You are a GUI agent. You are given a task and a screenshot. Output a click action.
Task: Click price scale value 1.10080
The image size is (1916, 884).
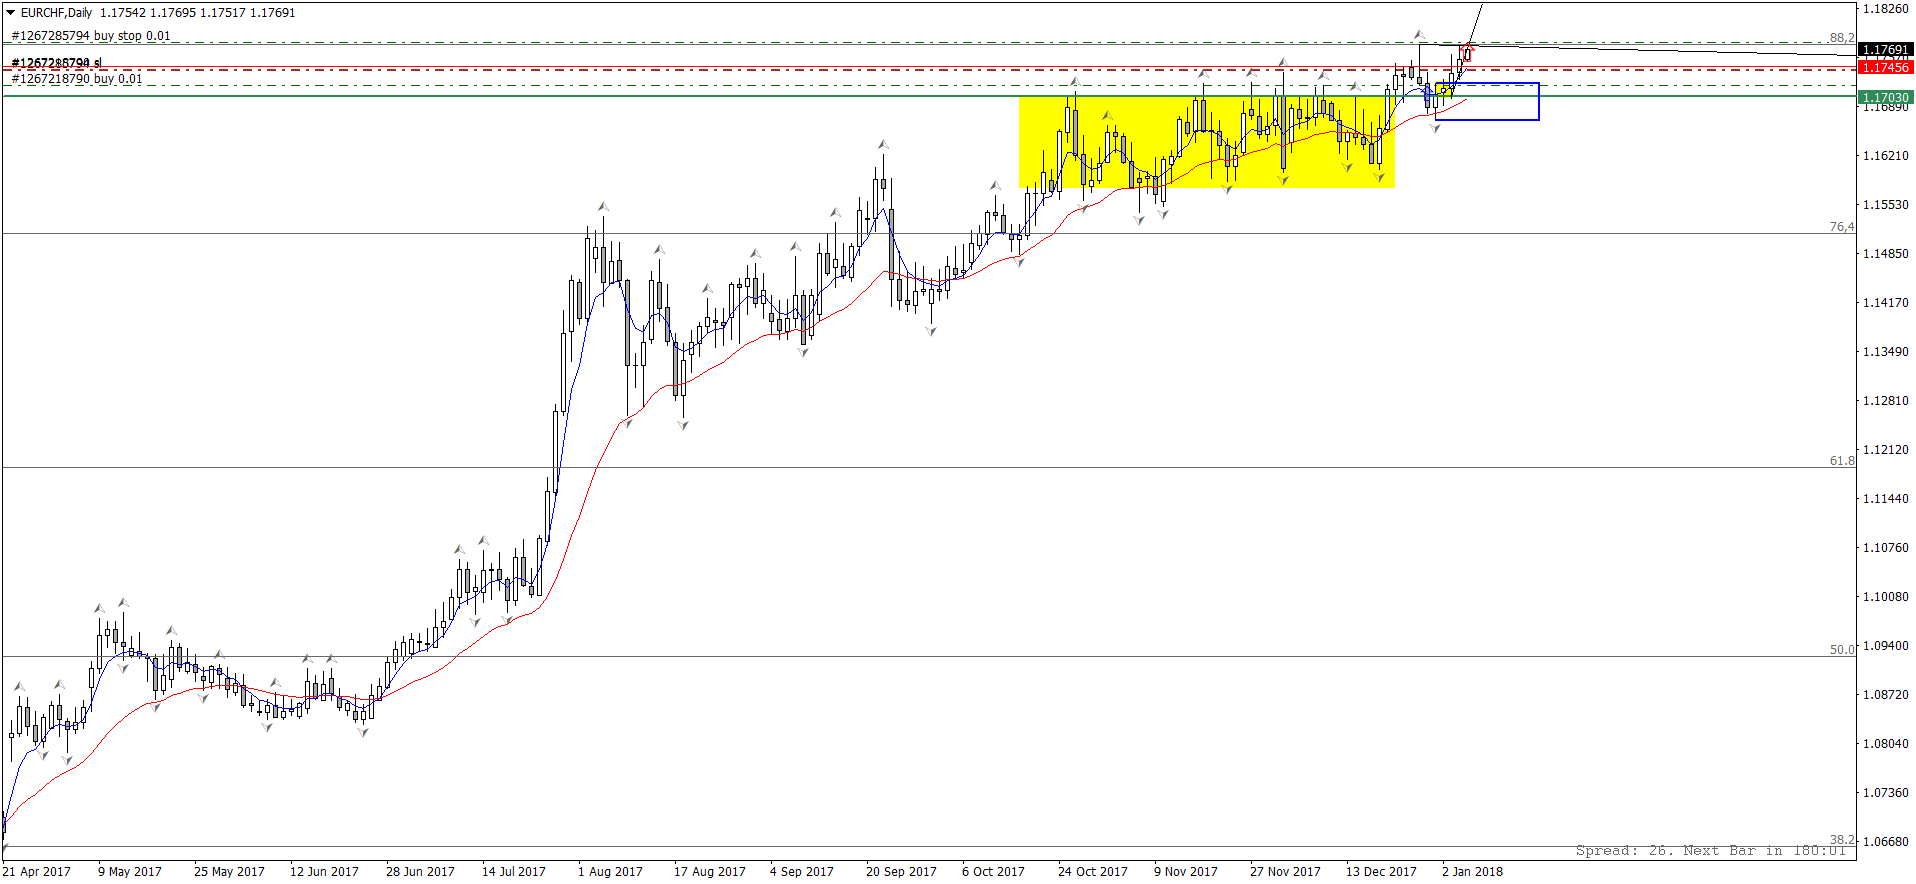tap(1885, 597)
